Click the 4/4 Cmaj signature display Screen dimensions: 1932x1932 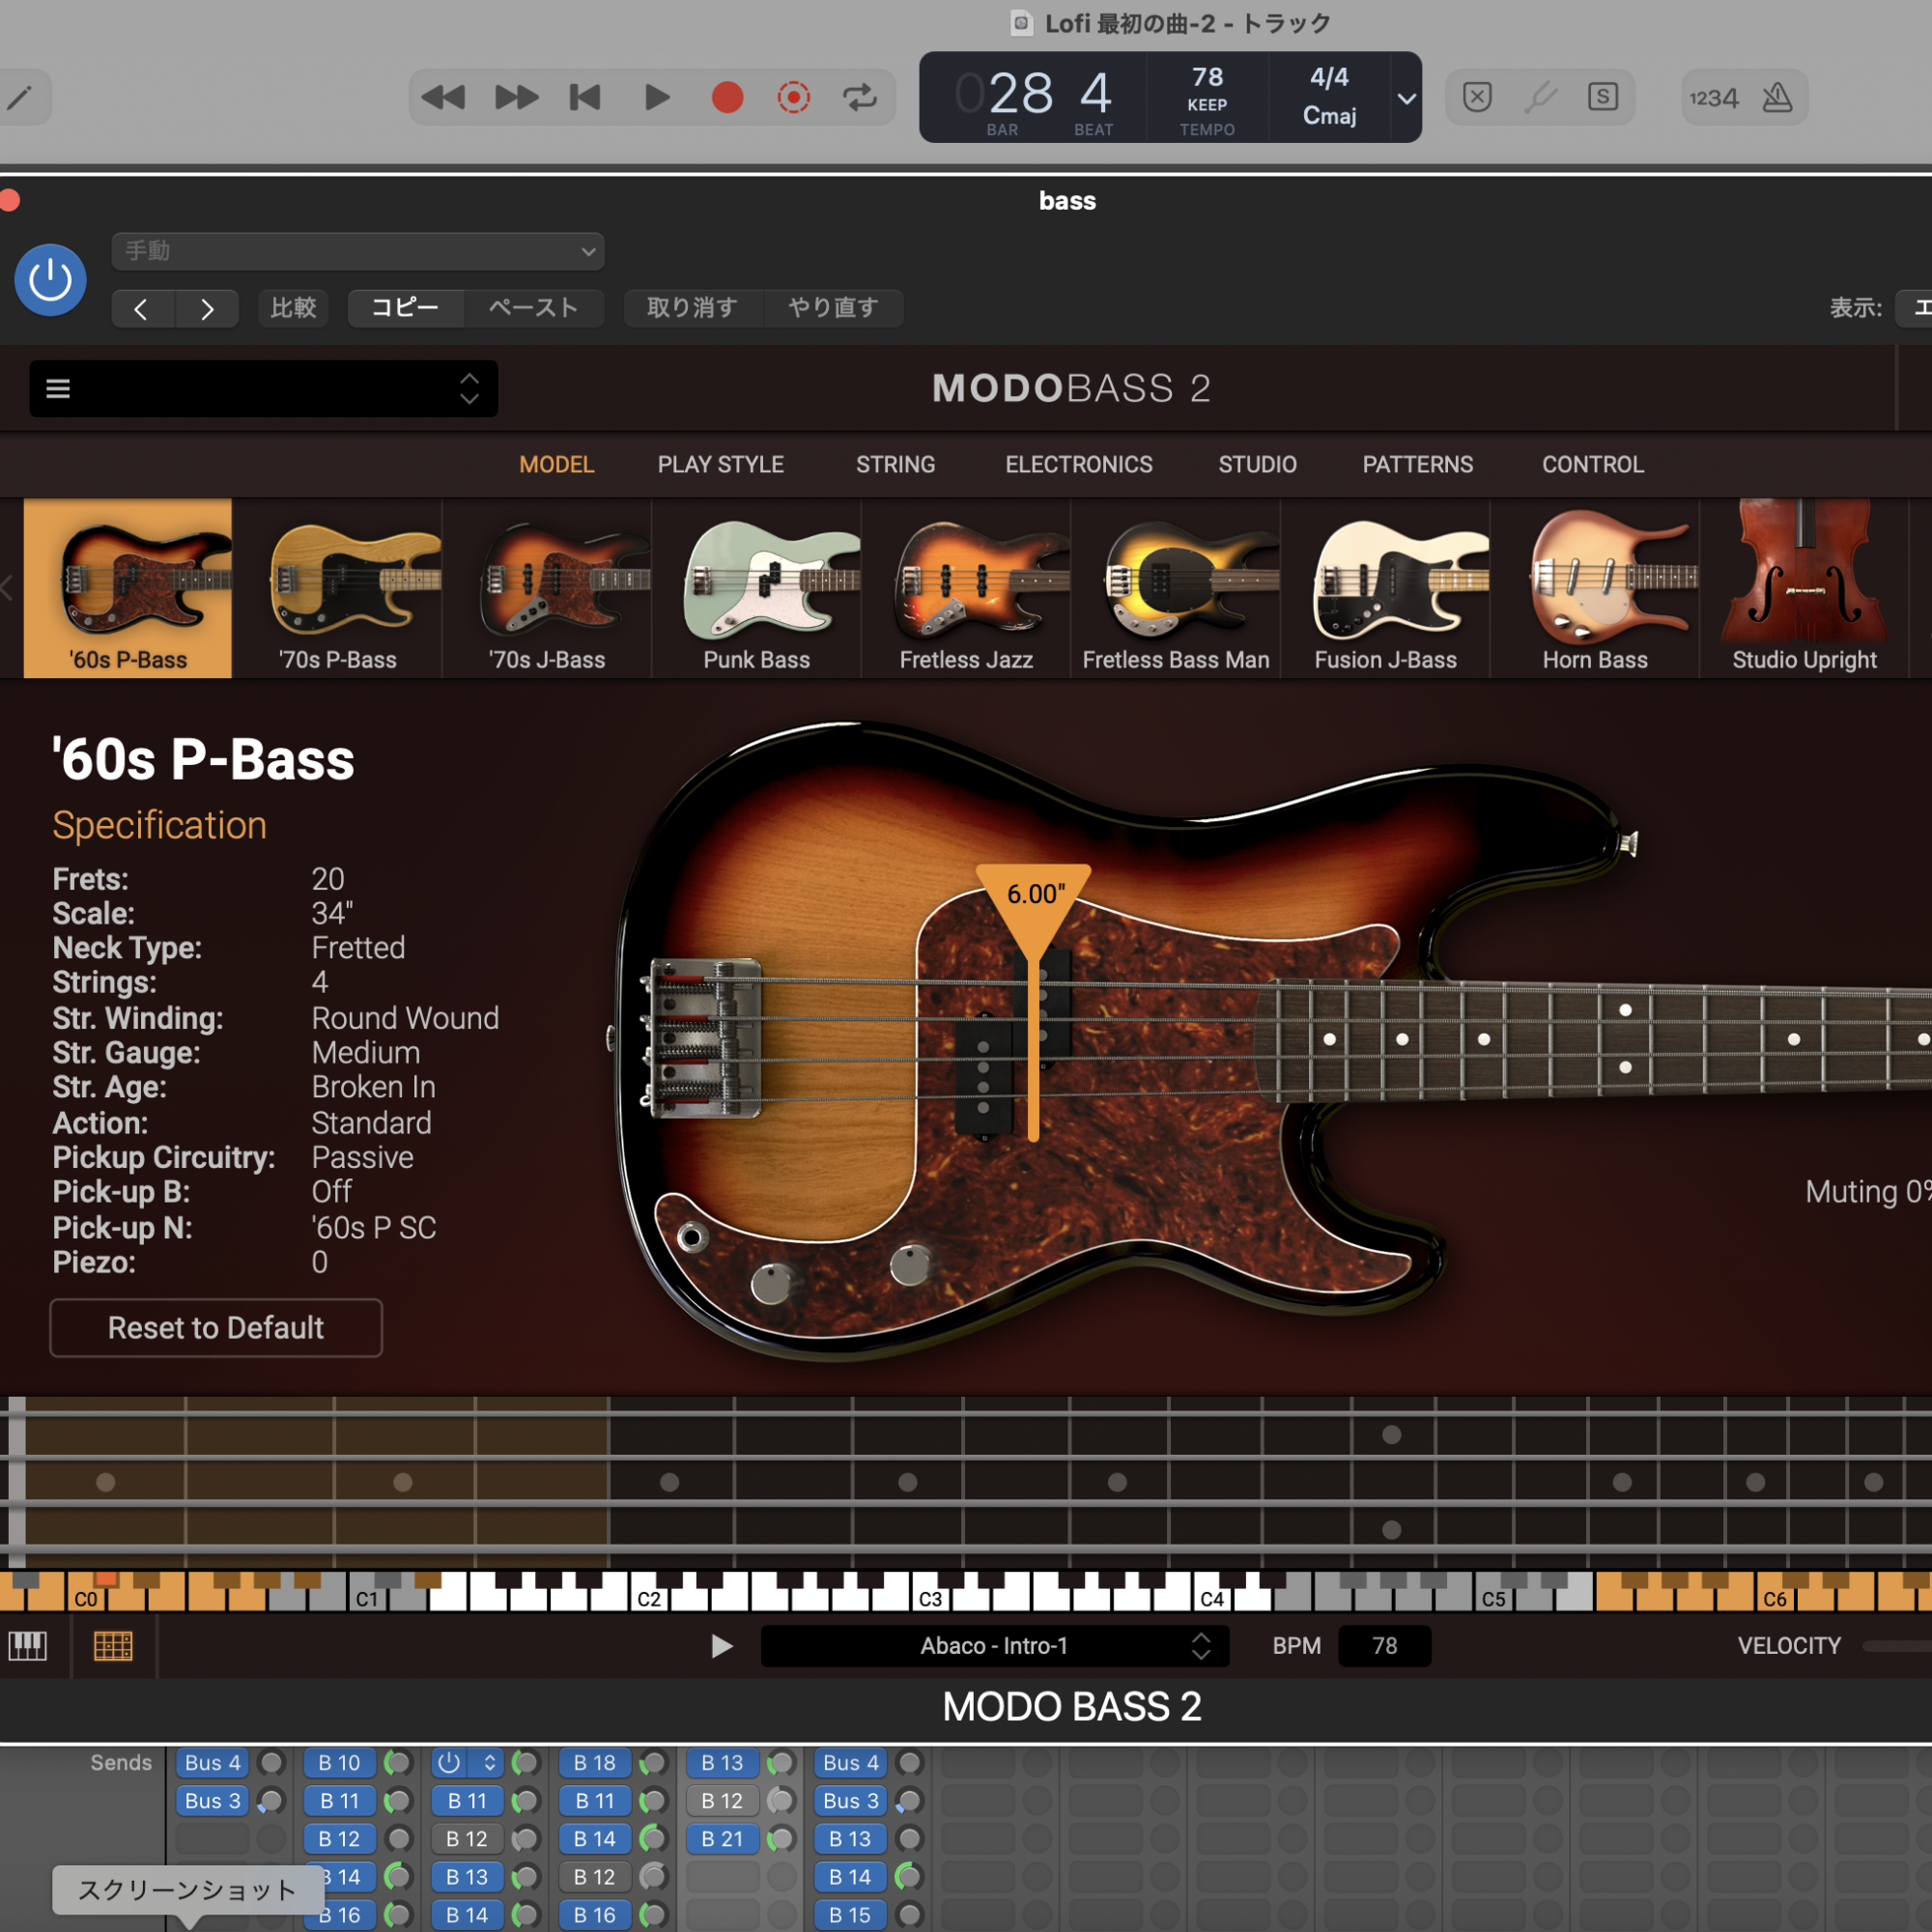(x=1329, y=97)
